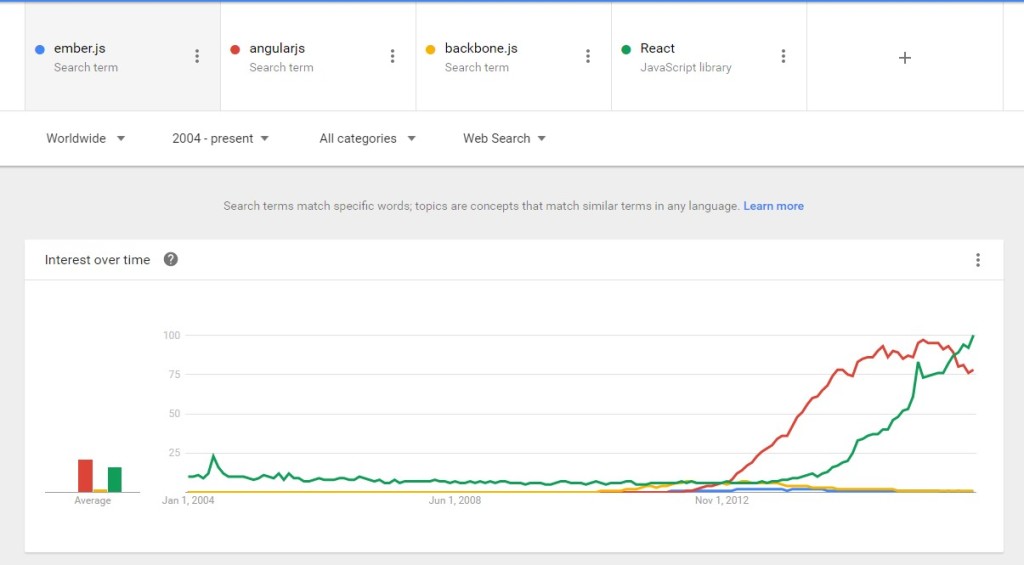Click the Jun 1, 2008 axis label
This screenshot has width=1024, height=565.
455,500
